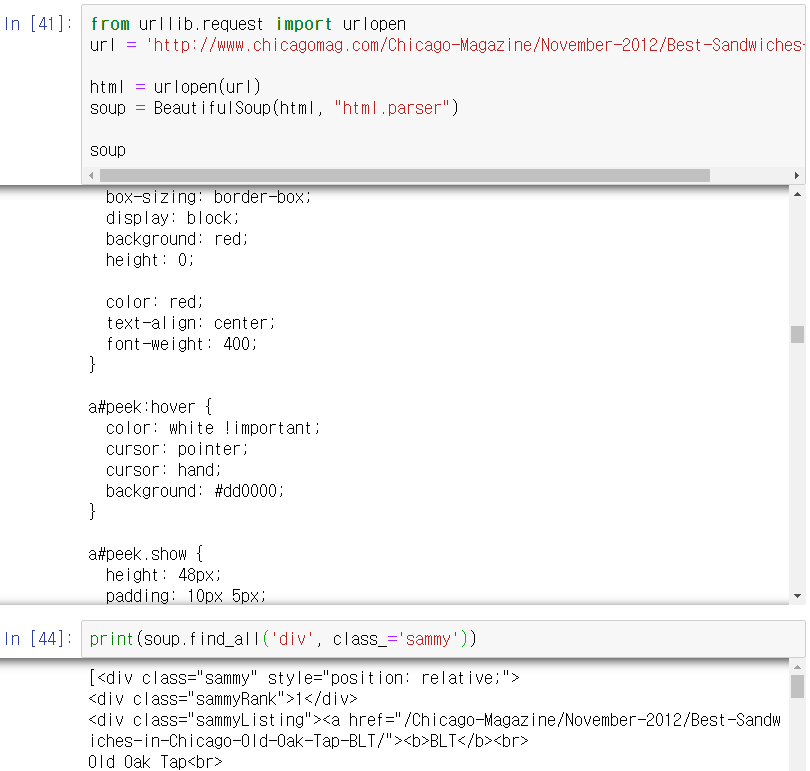Click the sammyRank output line
Screen dimensions: 810x771
pyautogui.click(x=223, y=699)
